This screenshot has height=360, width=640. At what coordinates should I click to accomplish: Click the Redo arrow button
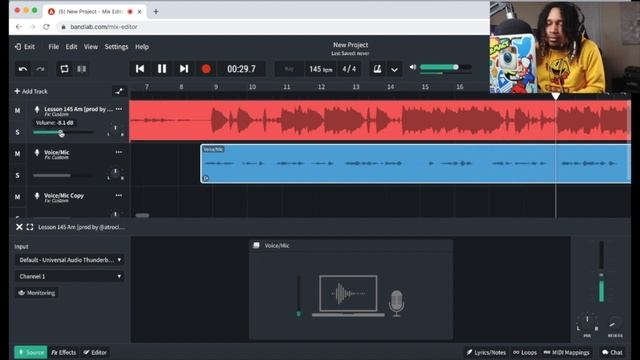point(40,69)
